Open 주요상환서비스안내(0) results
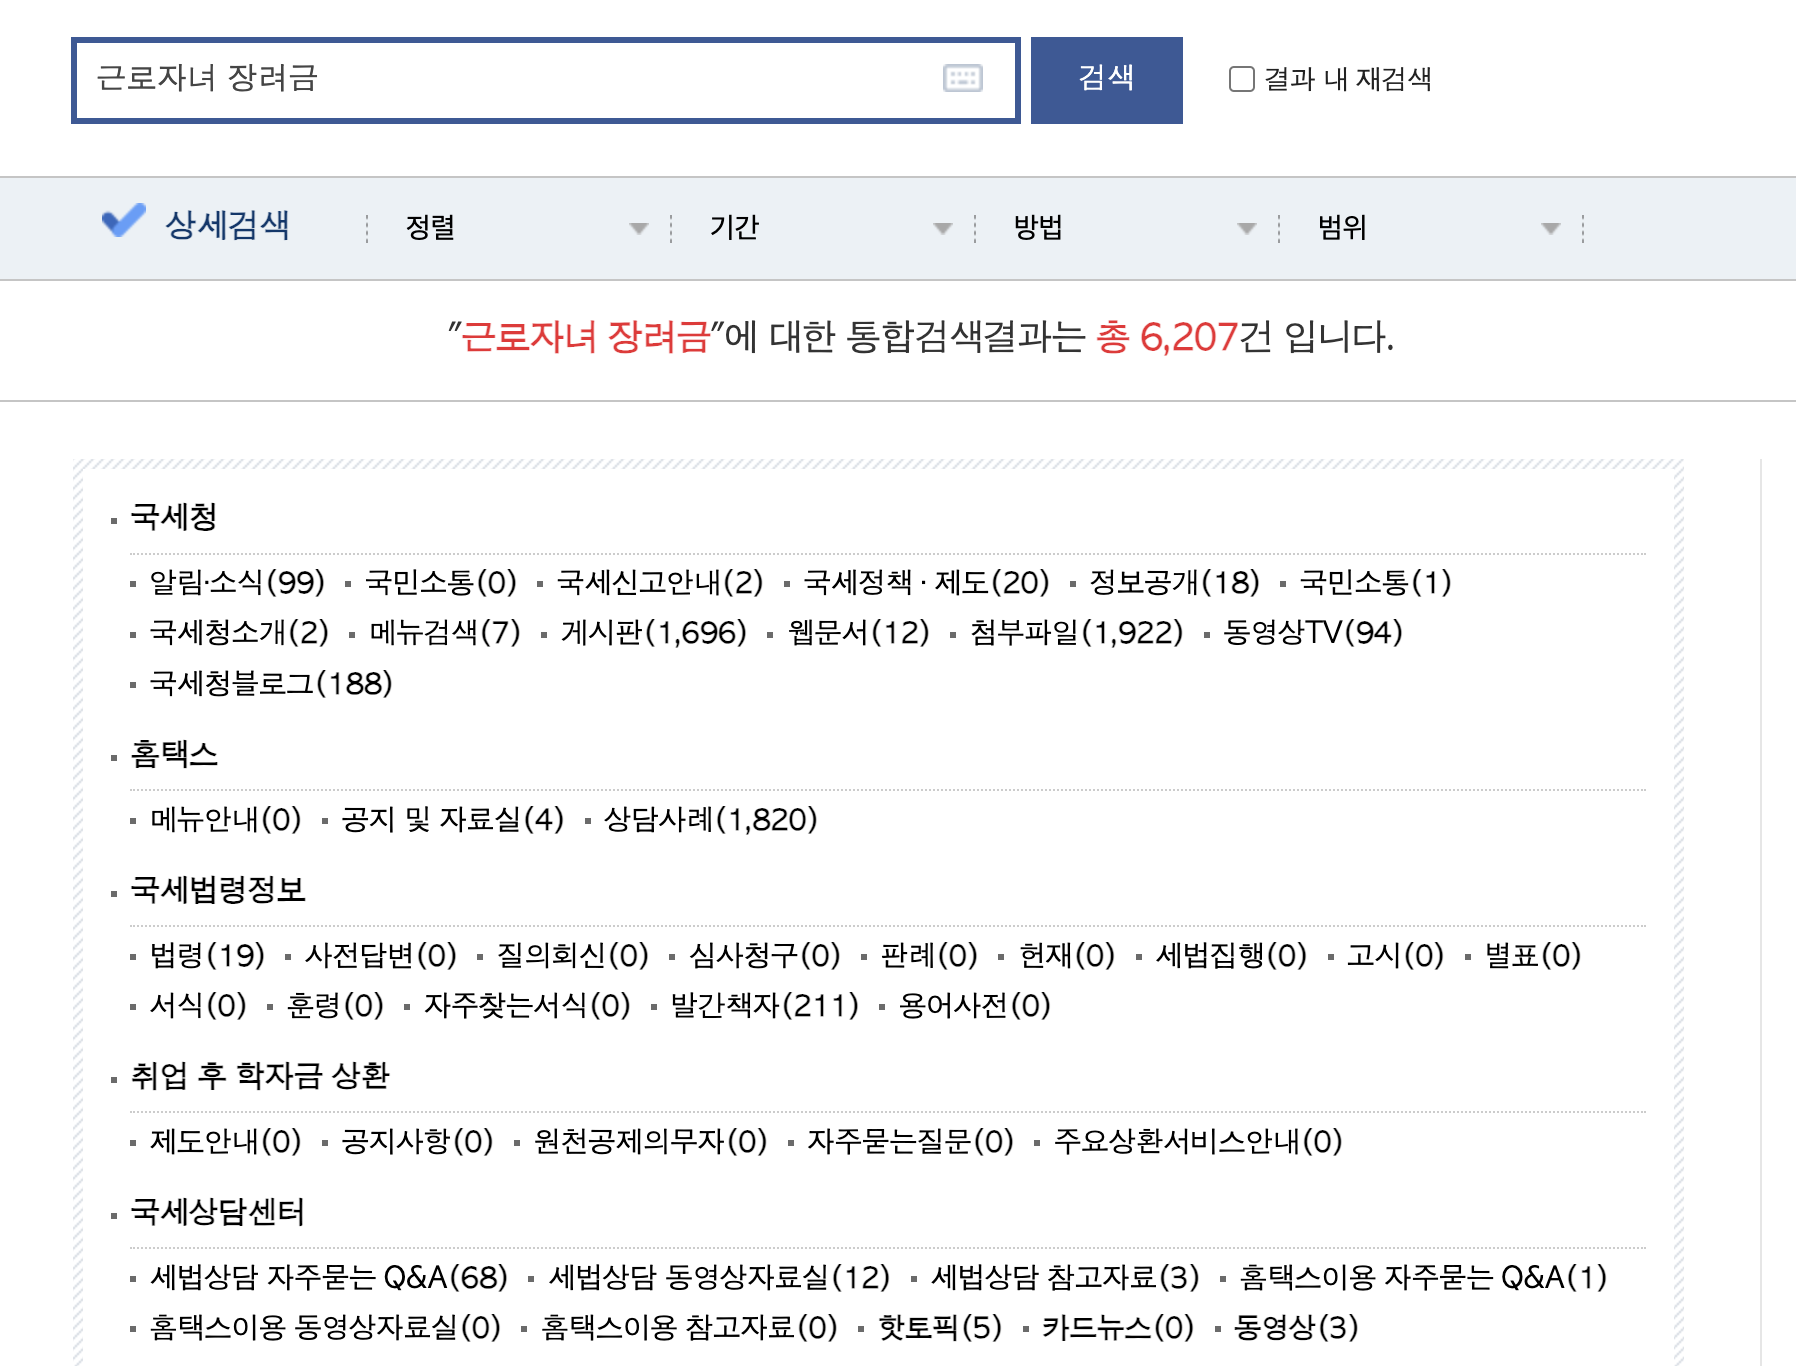Screen dimensions: 1796x1366 coord(1198,1141)
